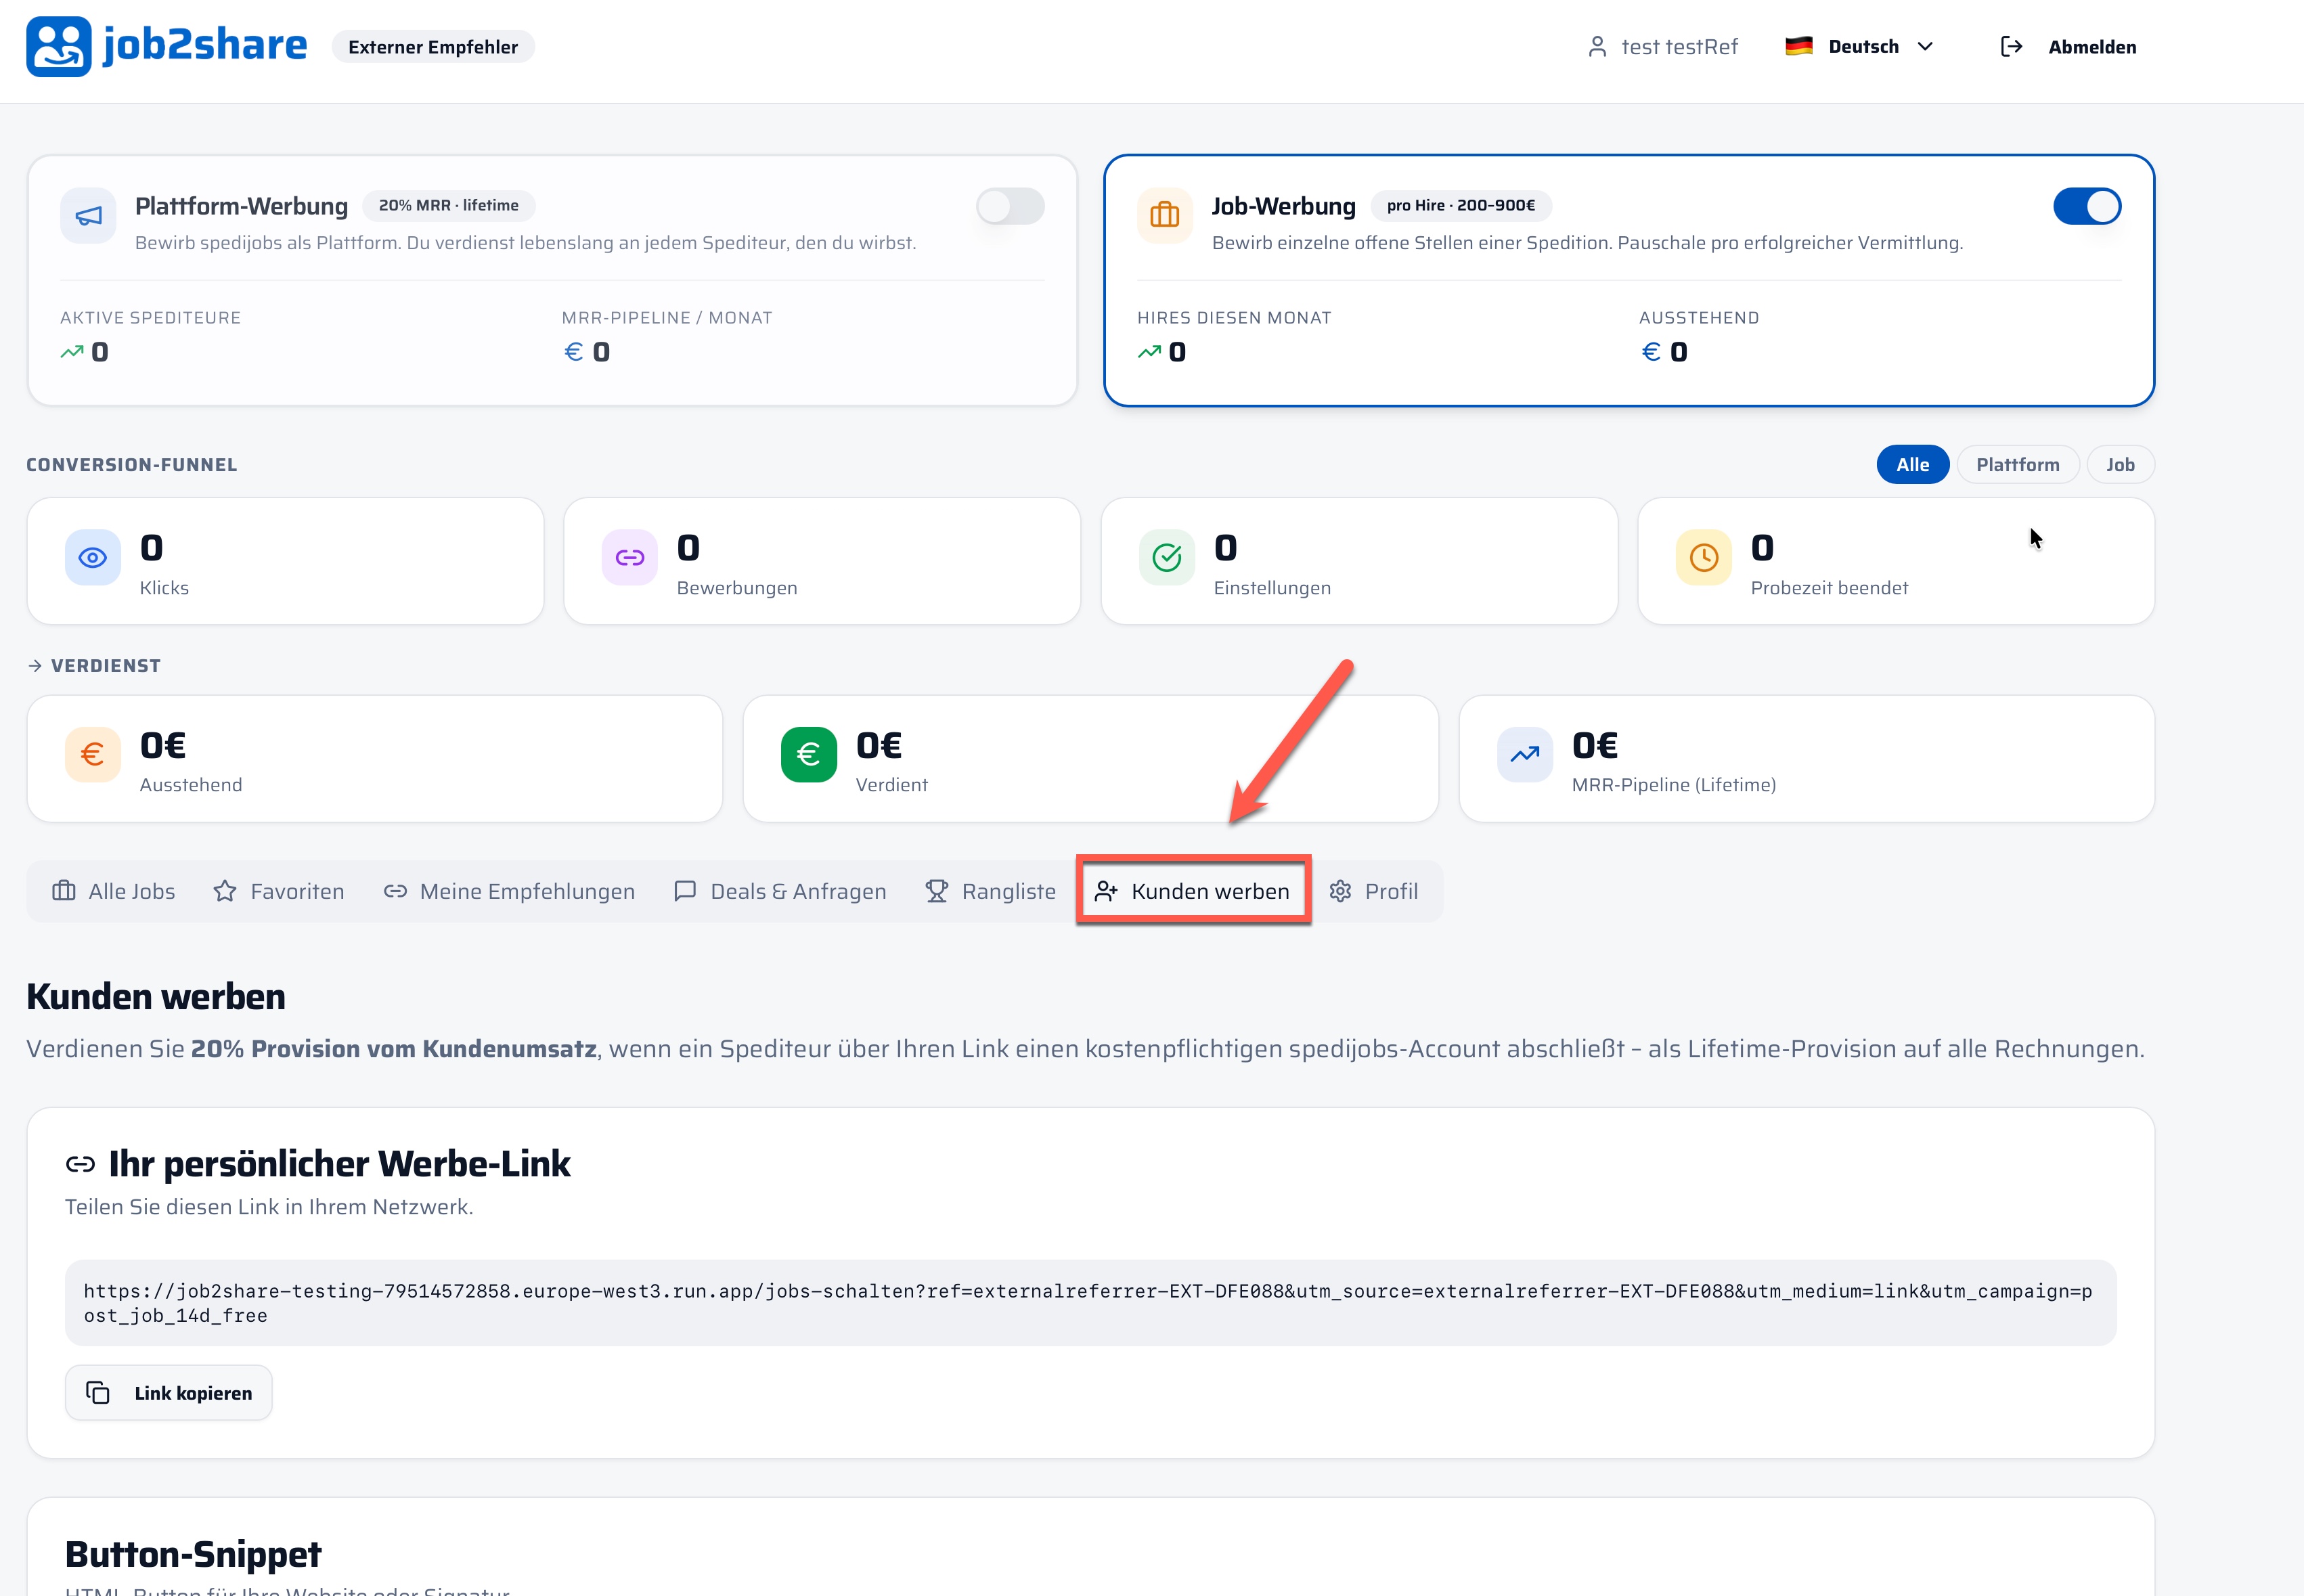Click the job2share wordmark text
Screen dimensions: 2304x1596
[205, 45]
